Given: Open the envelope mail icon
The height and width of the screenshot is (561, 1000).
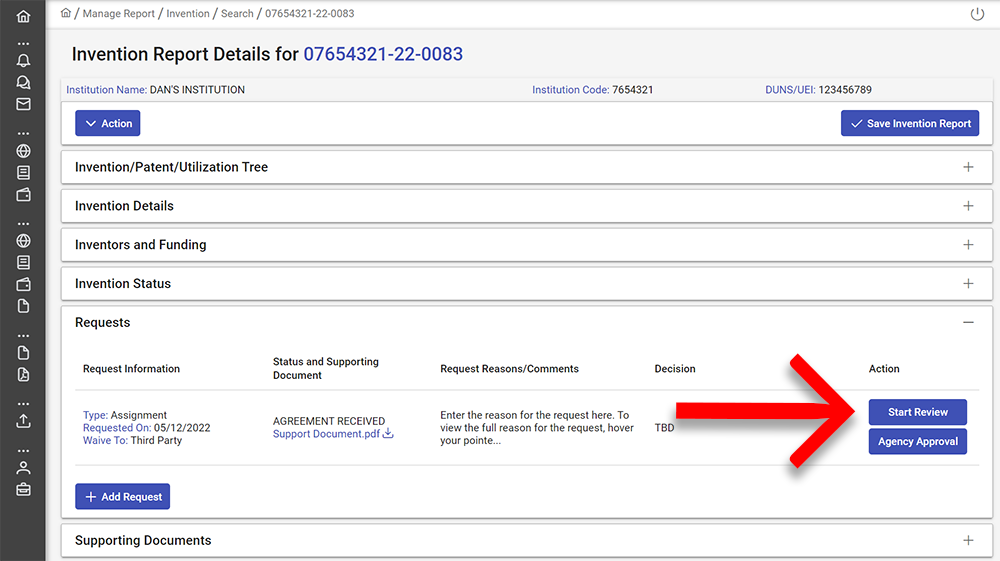Looking at the screenshot, I should (23, 104).
